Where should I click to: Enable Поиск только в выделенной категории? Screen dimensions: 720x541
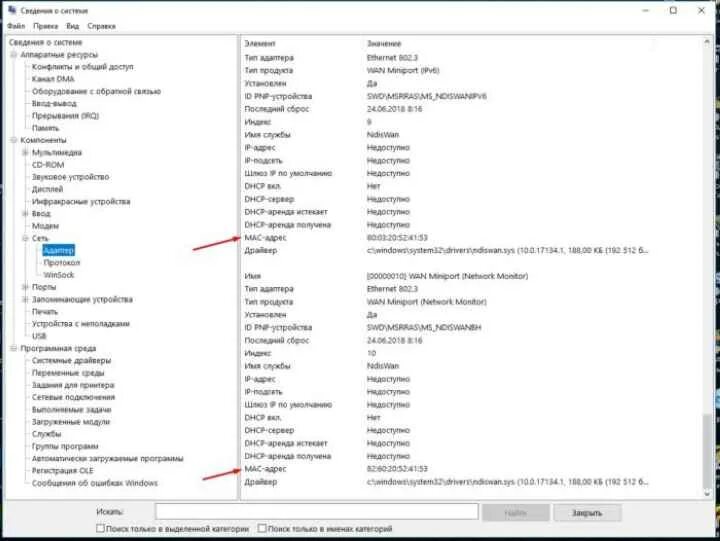pos(101,529)
